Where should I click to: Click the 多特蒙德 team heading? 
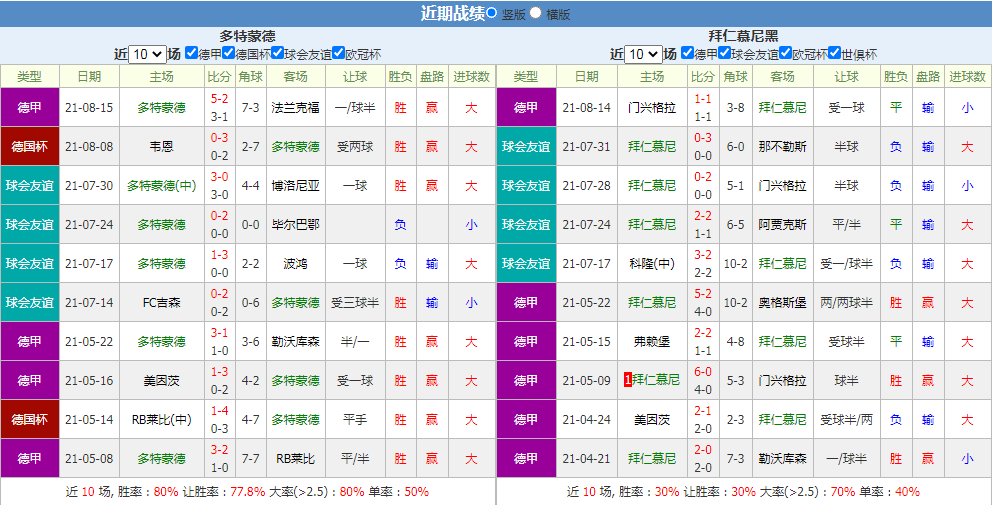[x=248, y=36]
